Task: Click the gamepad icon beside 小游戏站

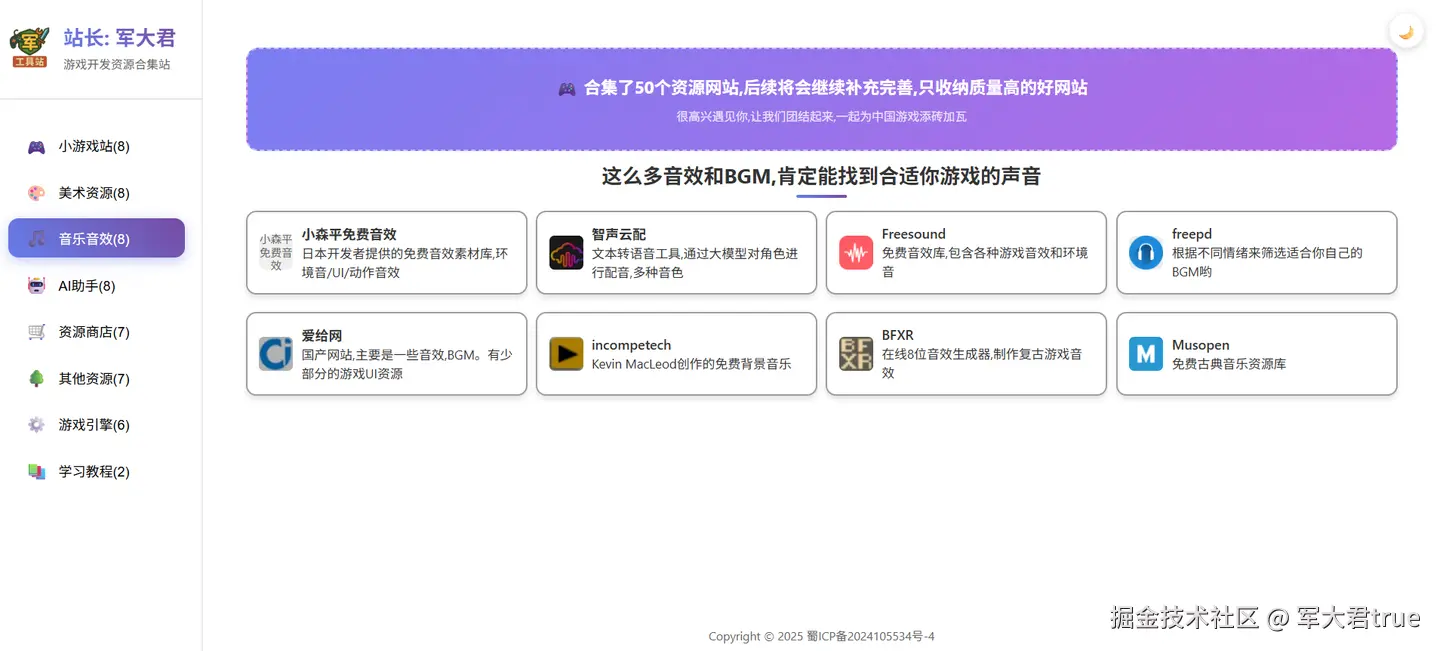Action: coord(36,147)
